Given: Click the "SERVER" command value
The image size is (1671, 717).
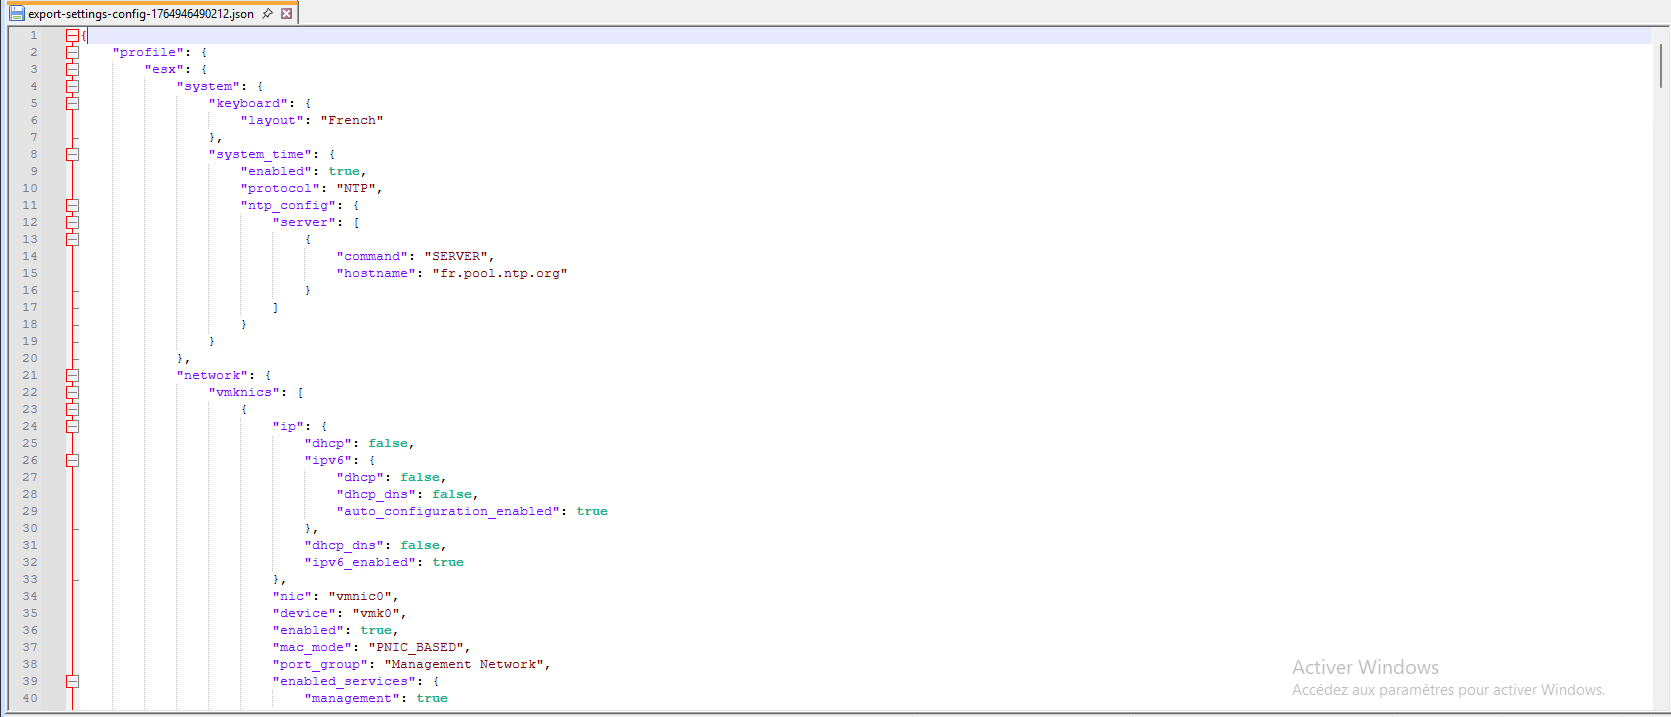Looking at the screenshot, I should click(456, 256).
